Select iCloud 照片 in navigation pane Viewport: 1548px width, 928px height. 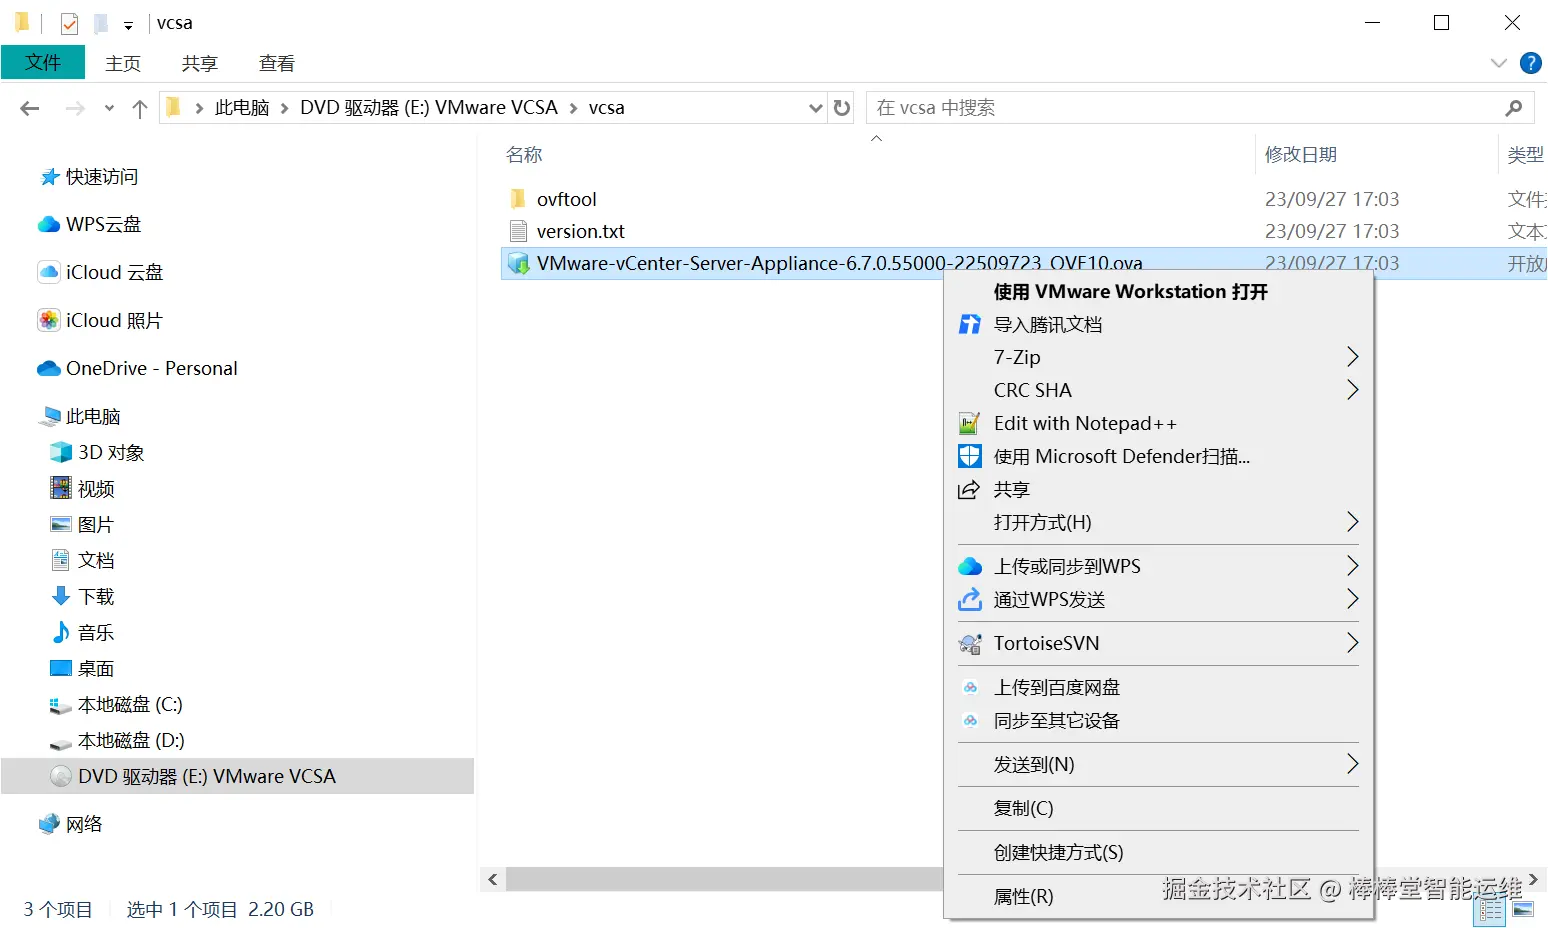(100, 321)
